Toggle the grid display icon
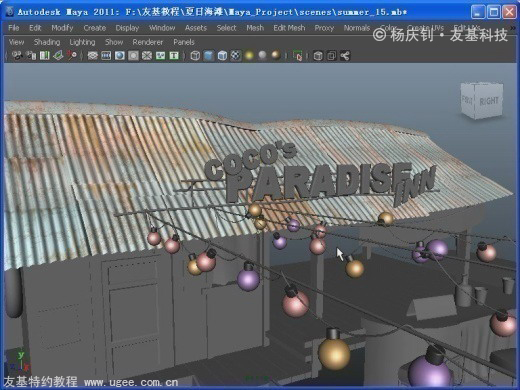520x390 pixels. tap(92, 55)
